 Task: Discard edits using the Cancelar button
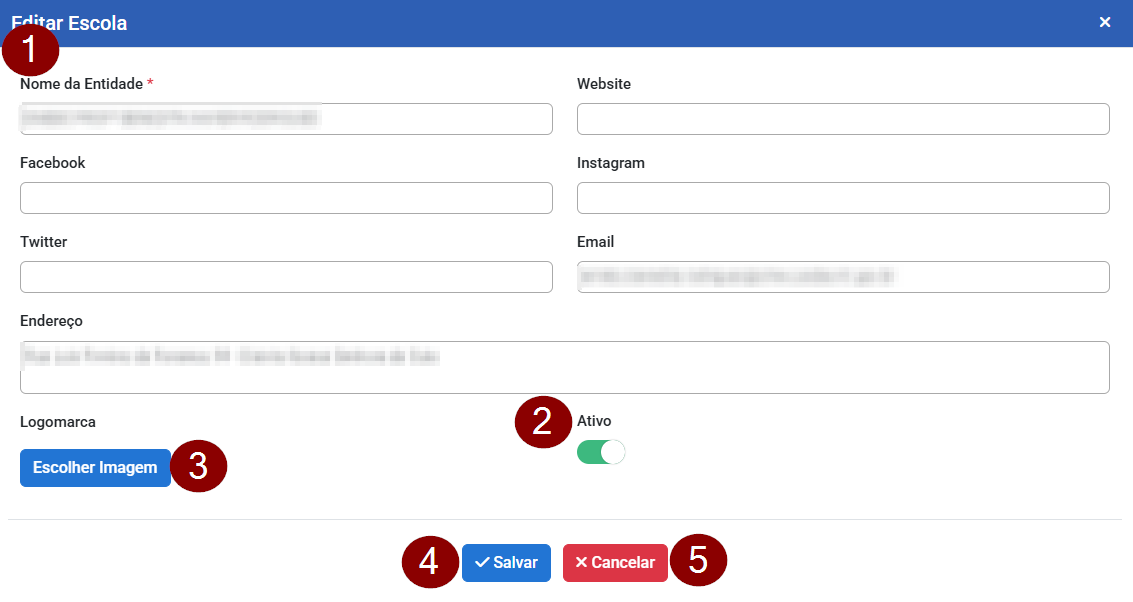pos(615,563)
